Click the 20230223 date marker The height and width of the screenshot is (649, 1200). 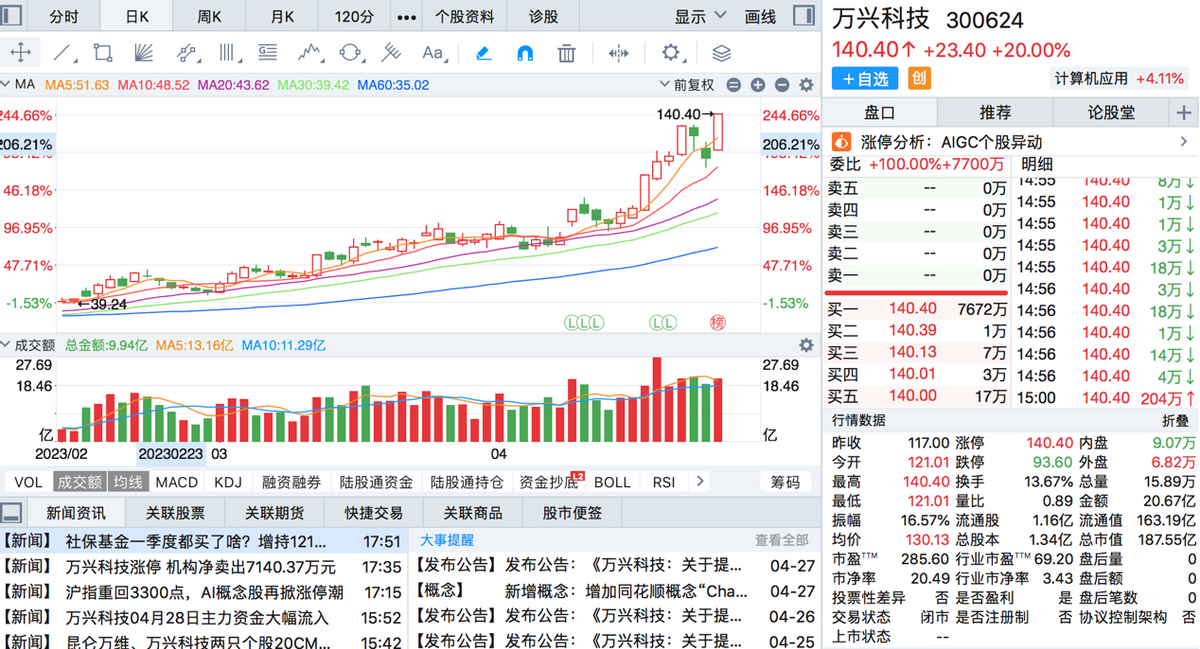[170, 454]
